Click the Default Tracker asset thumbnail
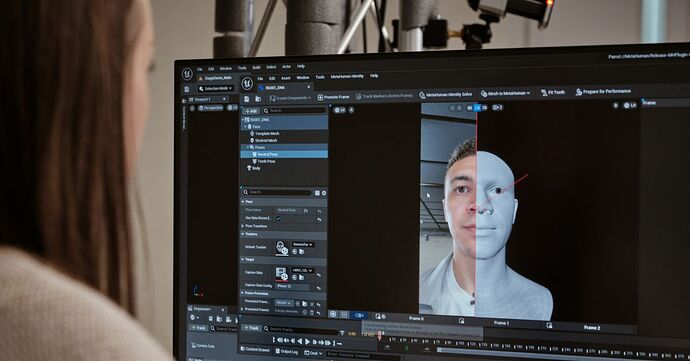Image resolution: width=690 pixels, height=361 pixels. tap(282, 248)
